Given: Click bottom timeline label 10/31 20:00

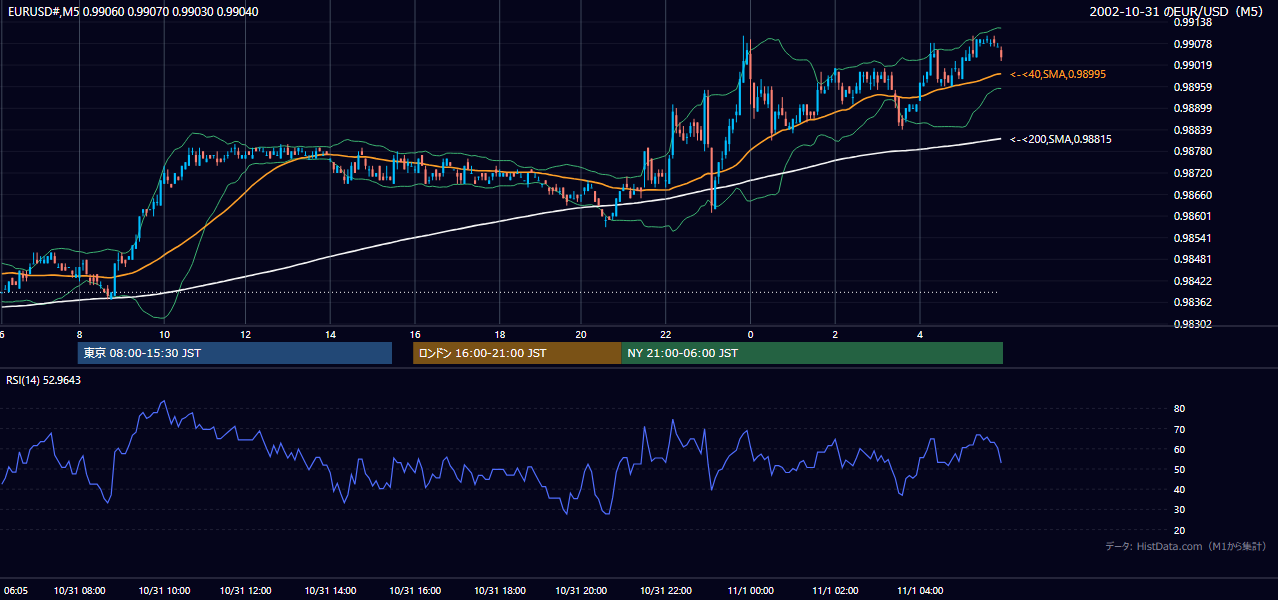Looking at the screenshot, I should click(581, 591).
